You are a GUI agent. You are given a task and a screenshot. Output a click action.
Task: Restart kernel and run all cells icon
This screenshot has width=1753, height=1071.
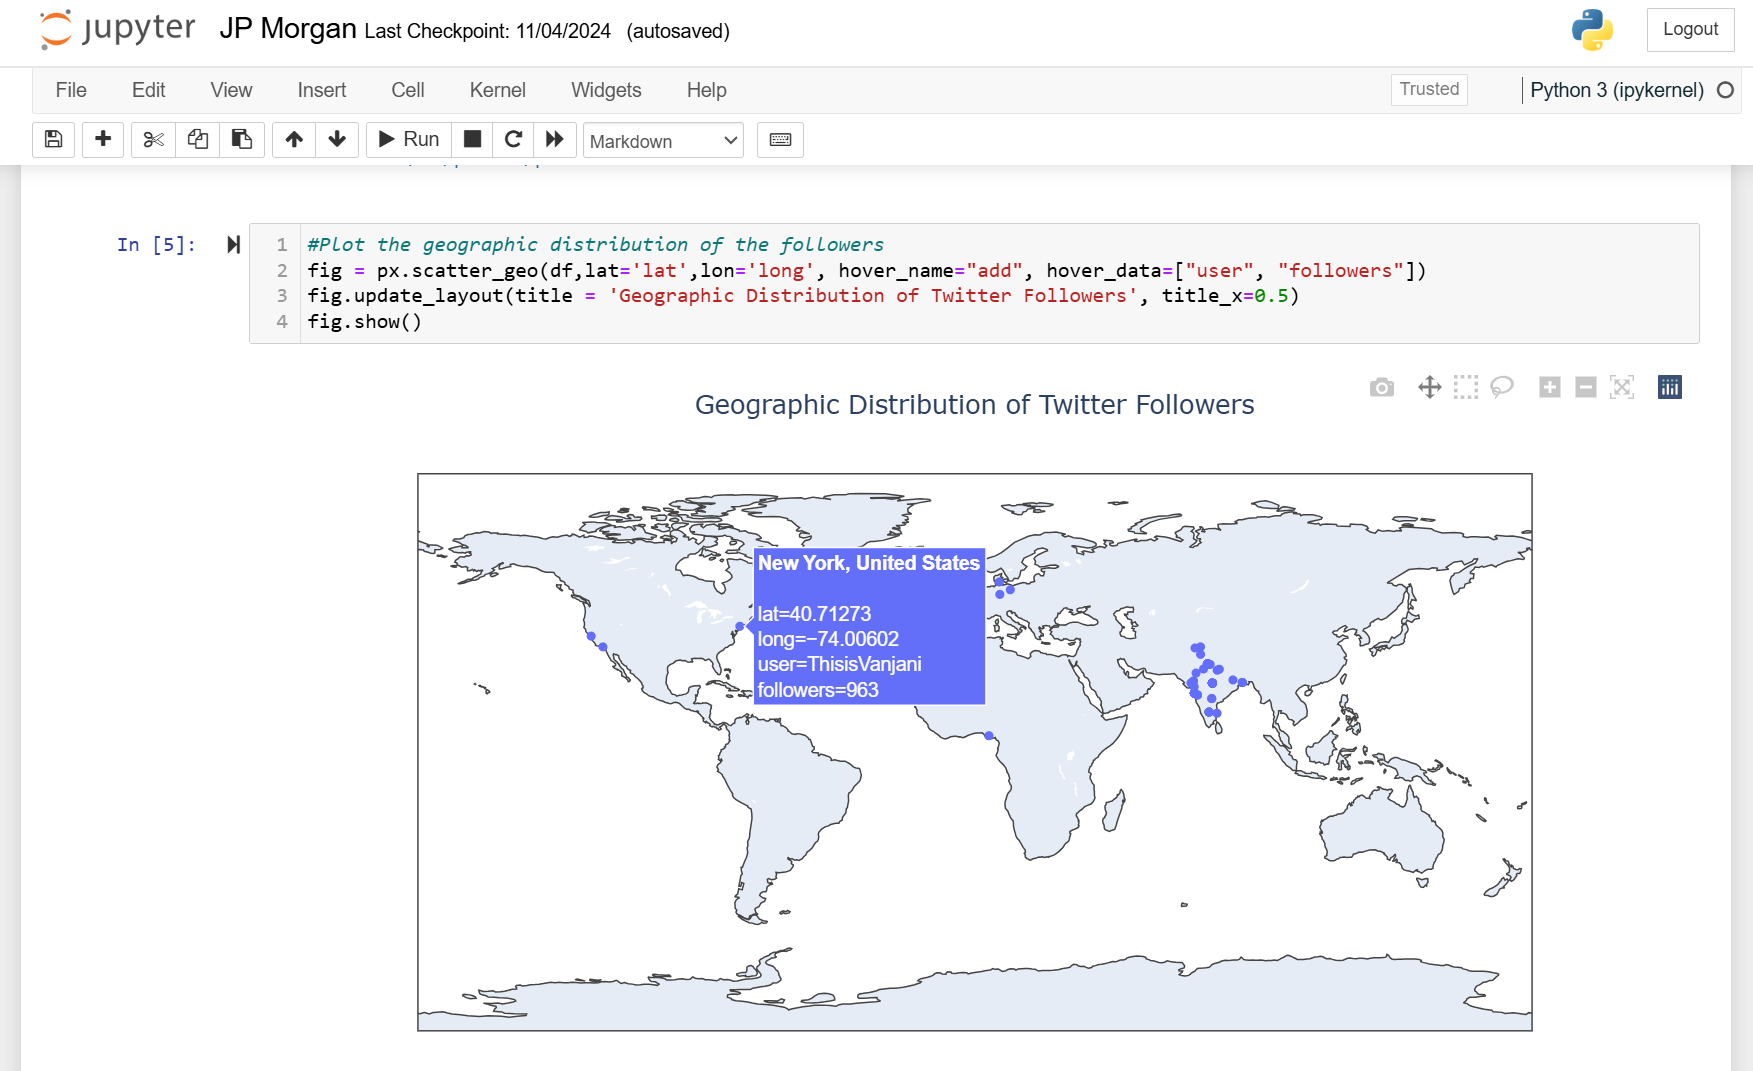[x=555, y=140]
